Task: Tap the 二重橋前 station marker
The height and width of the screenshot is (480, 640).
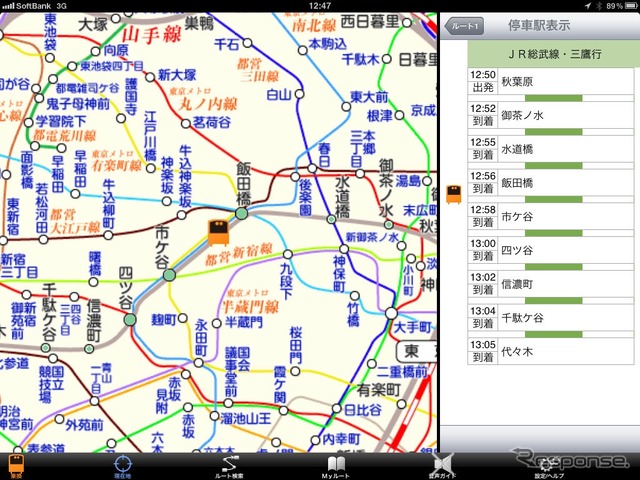Action: 371,364
